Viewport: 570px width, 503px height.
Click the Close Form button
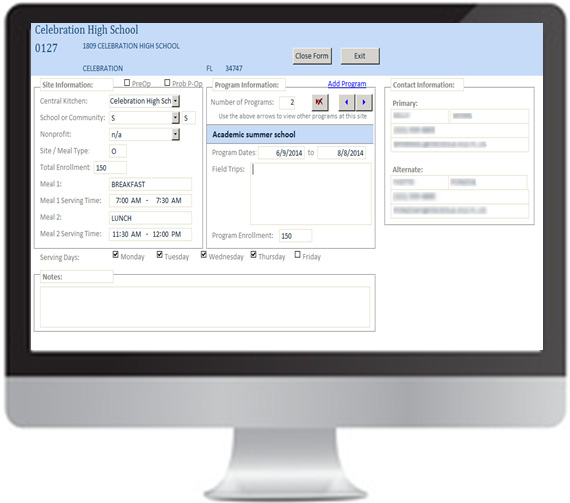point(312,56)
